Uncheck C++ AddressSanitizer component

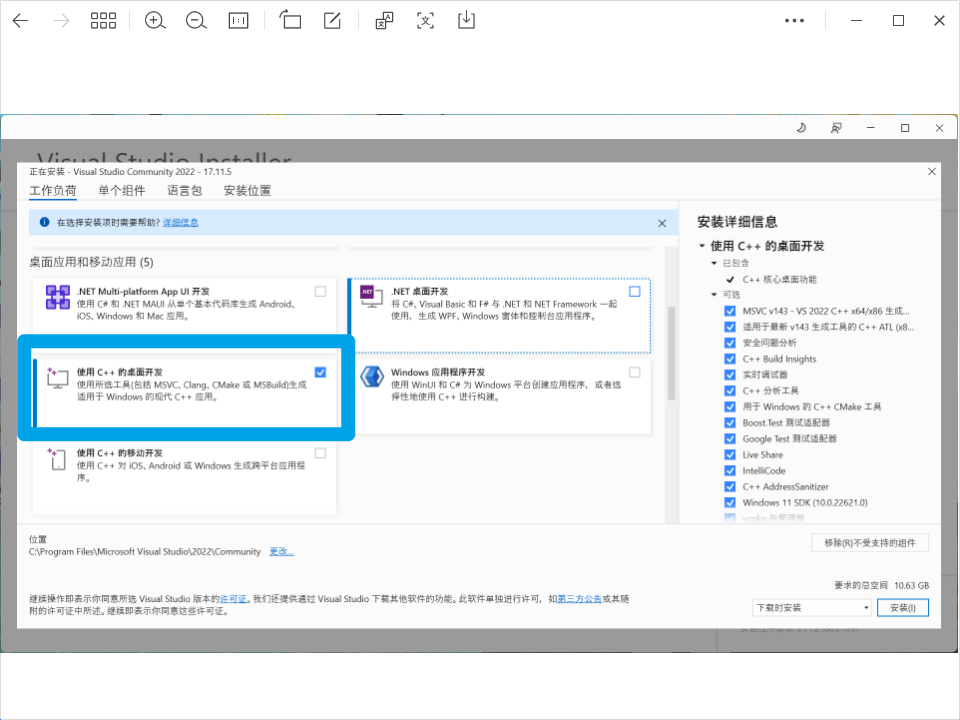[730, 487]
